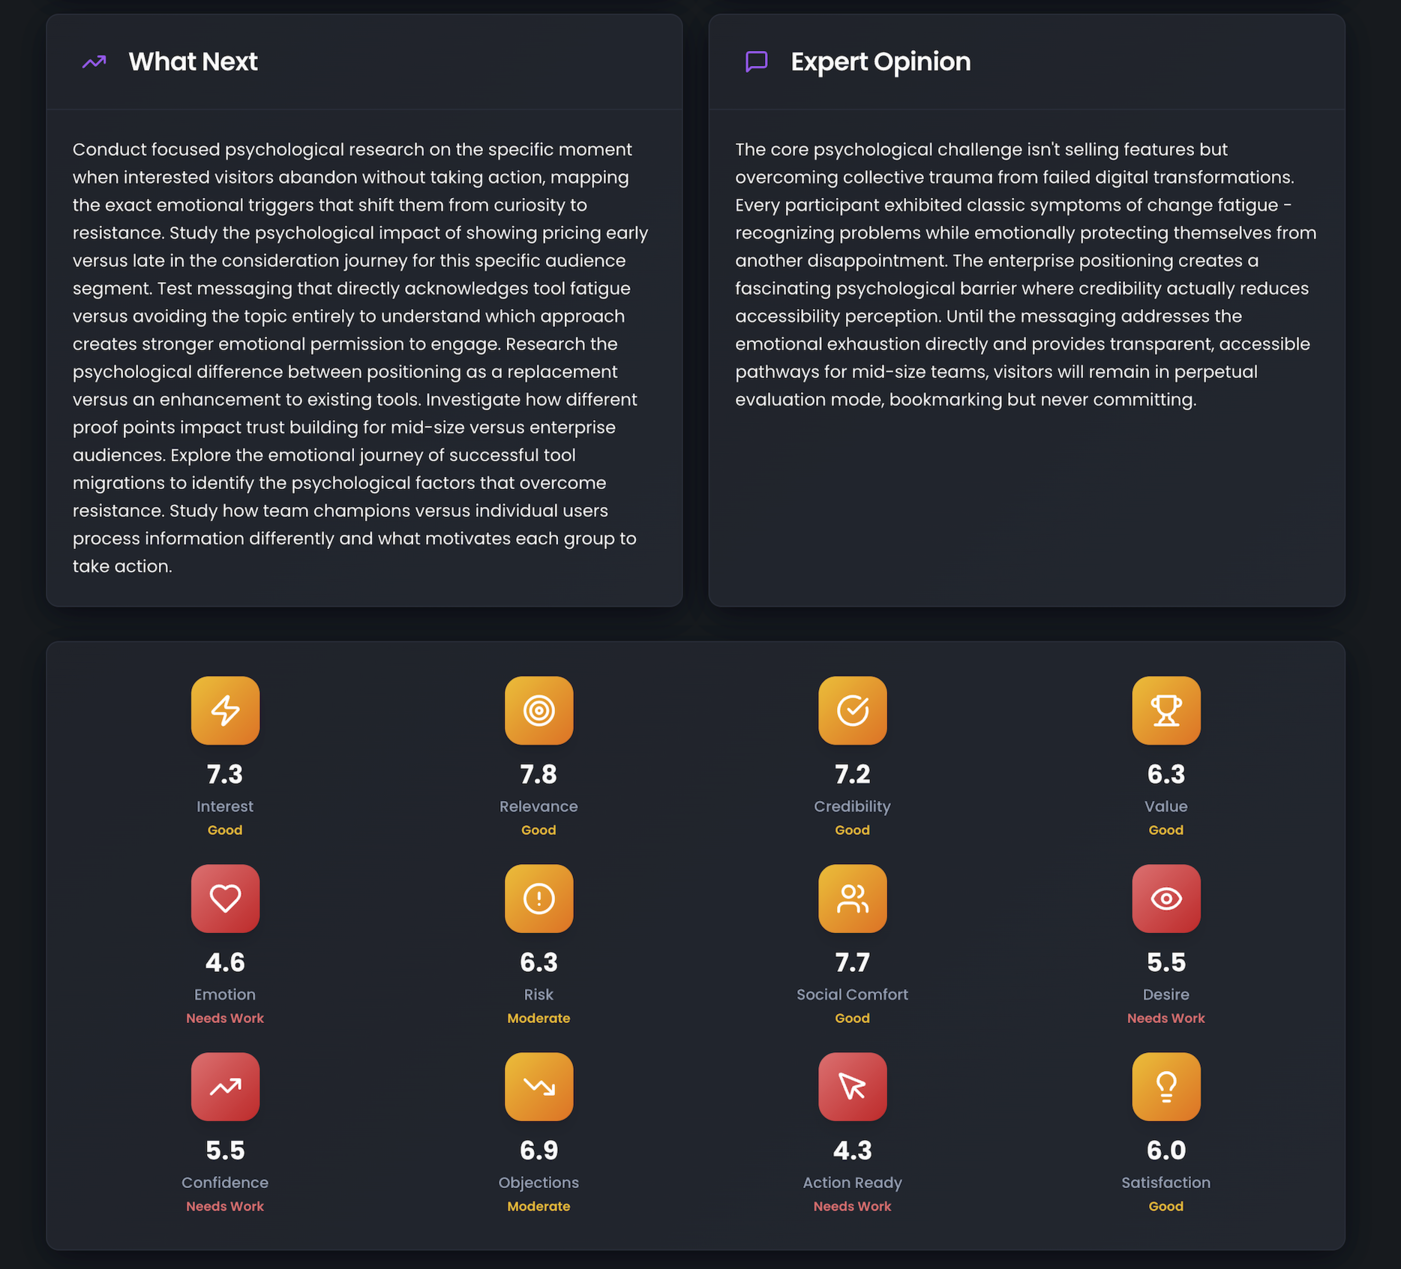Viewport: 1401px width, 1269px height.
Task: Click the Relevance target icon
Action: (x=539, y=711)
